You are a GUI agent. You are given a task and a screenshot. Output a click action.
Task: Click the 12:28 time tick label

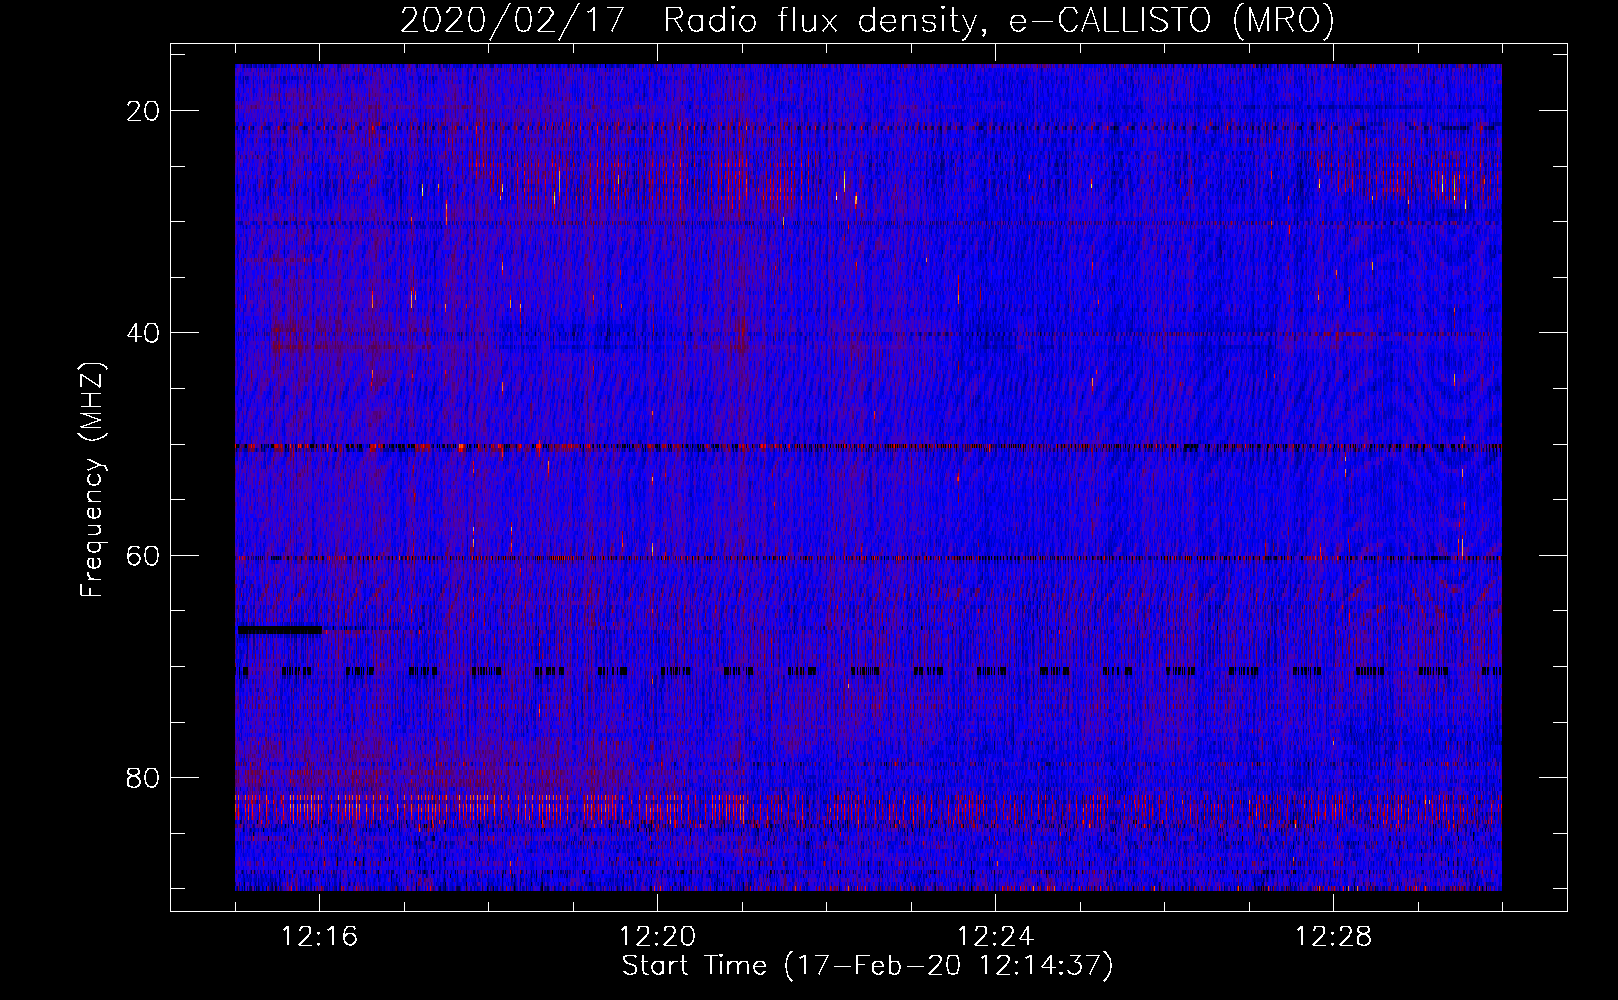[1333, 937]
